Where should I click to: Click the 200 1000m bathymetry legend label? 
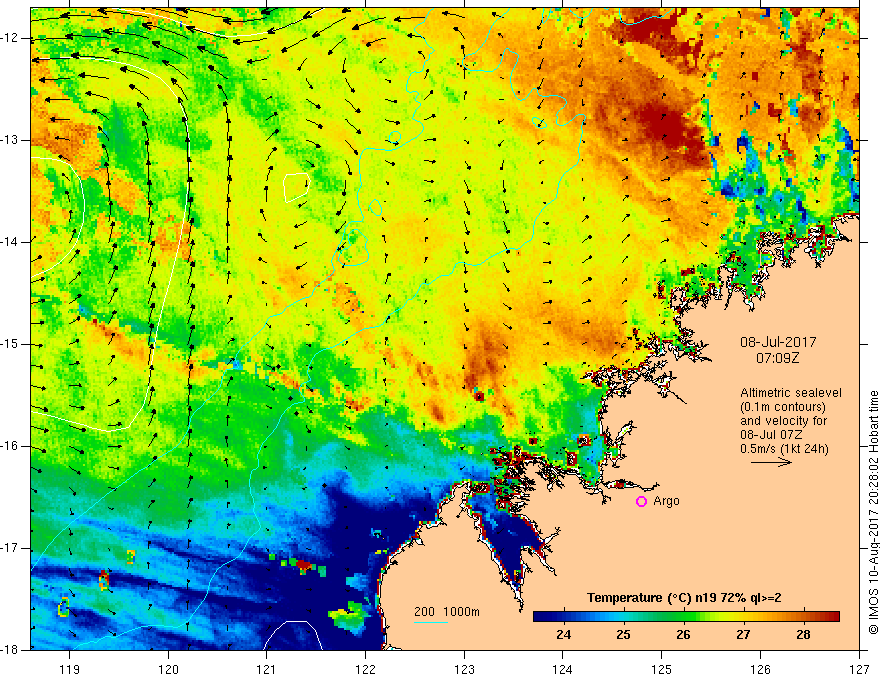(x=447, y=612)
